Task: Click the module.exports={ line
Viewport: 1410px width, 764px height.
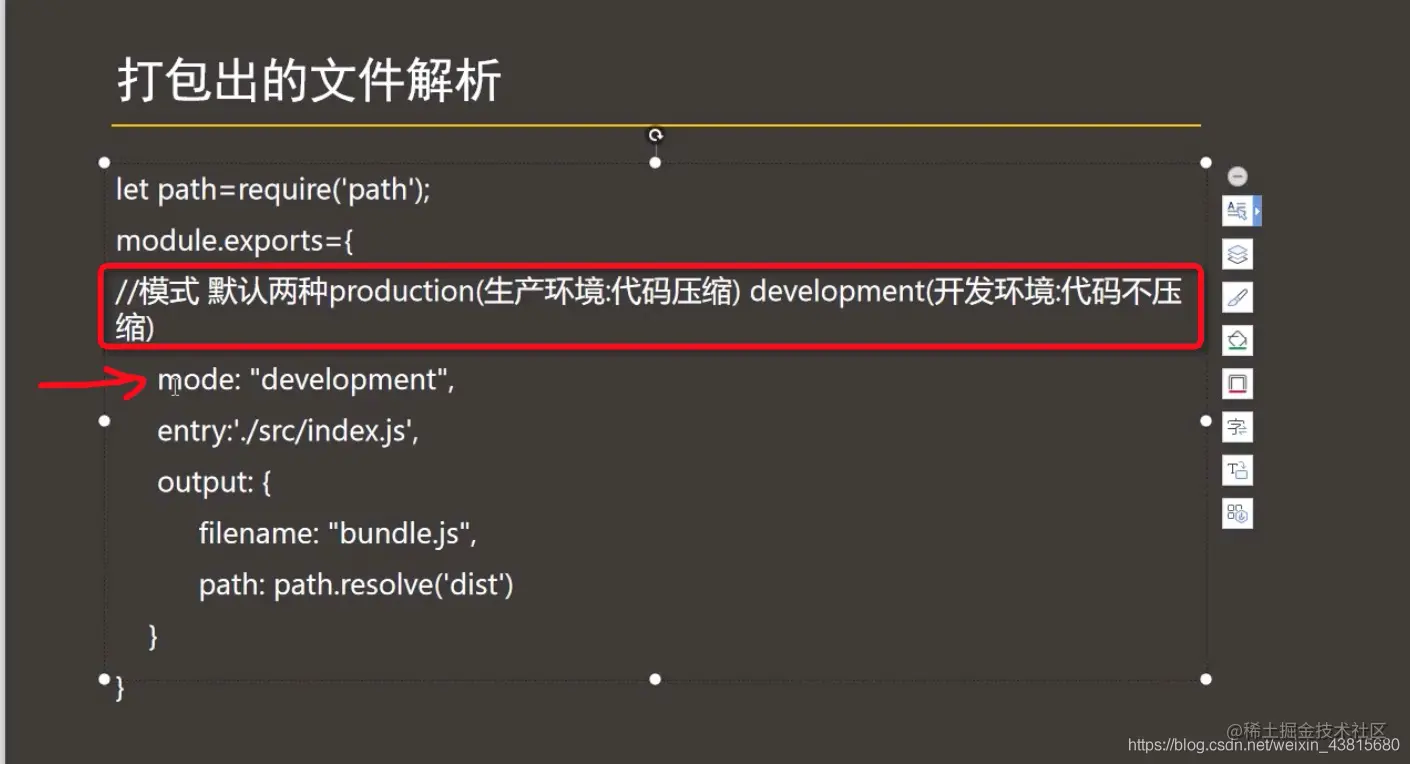Action: pyautogui.click(x=235, y=241)
